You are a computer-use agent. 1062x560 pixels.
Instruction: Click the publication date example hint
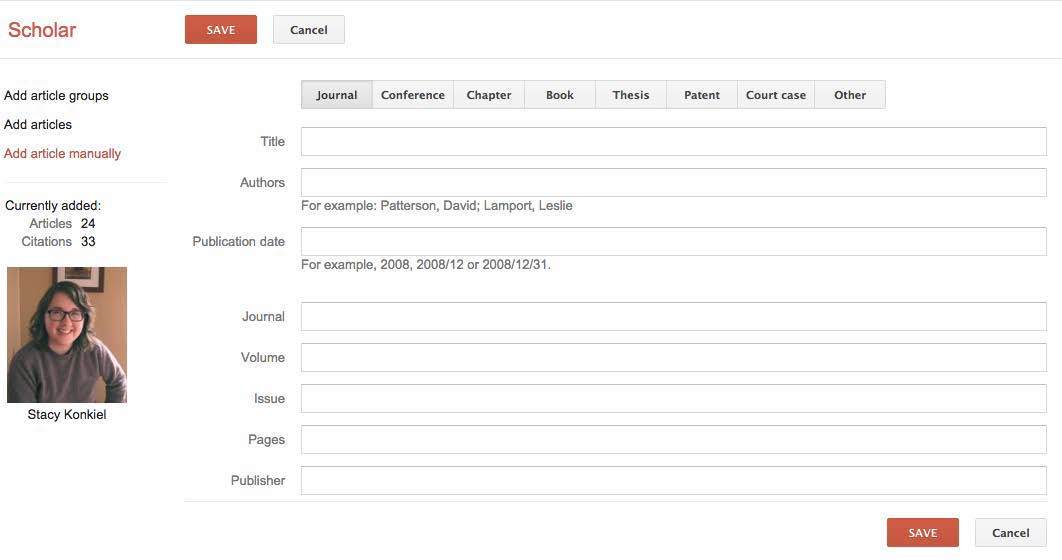[426, 265]
